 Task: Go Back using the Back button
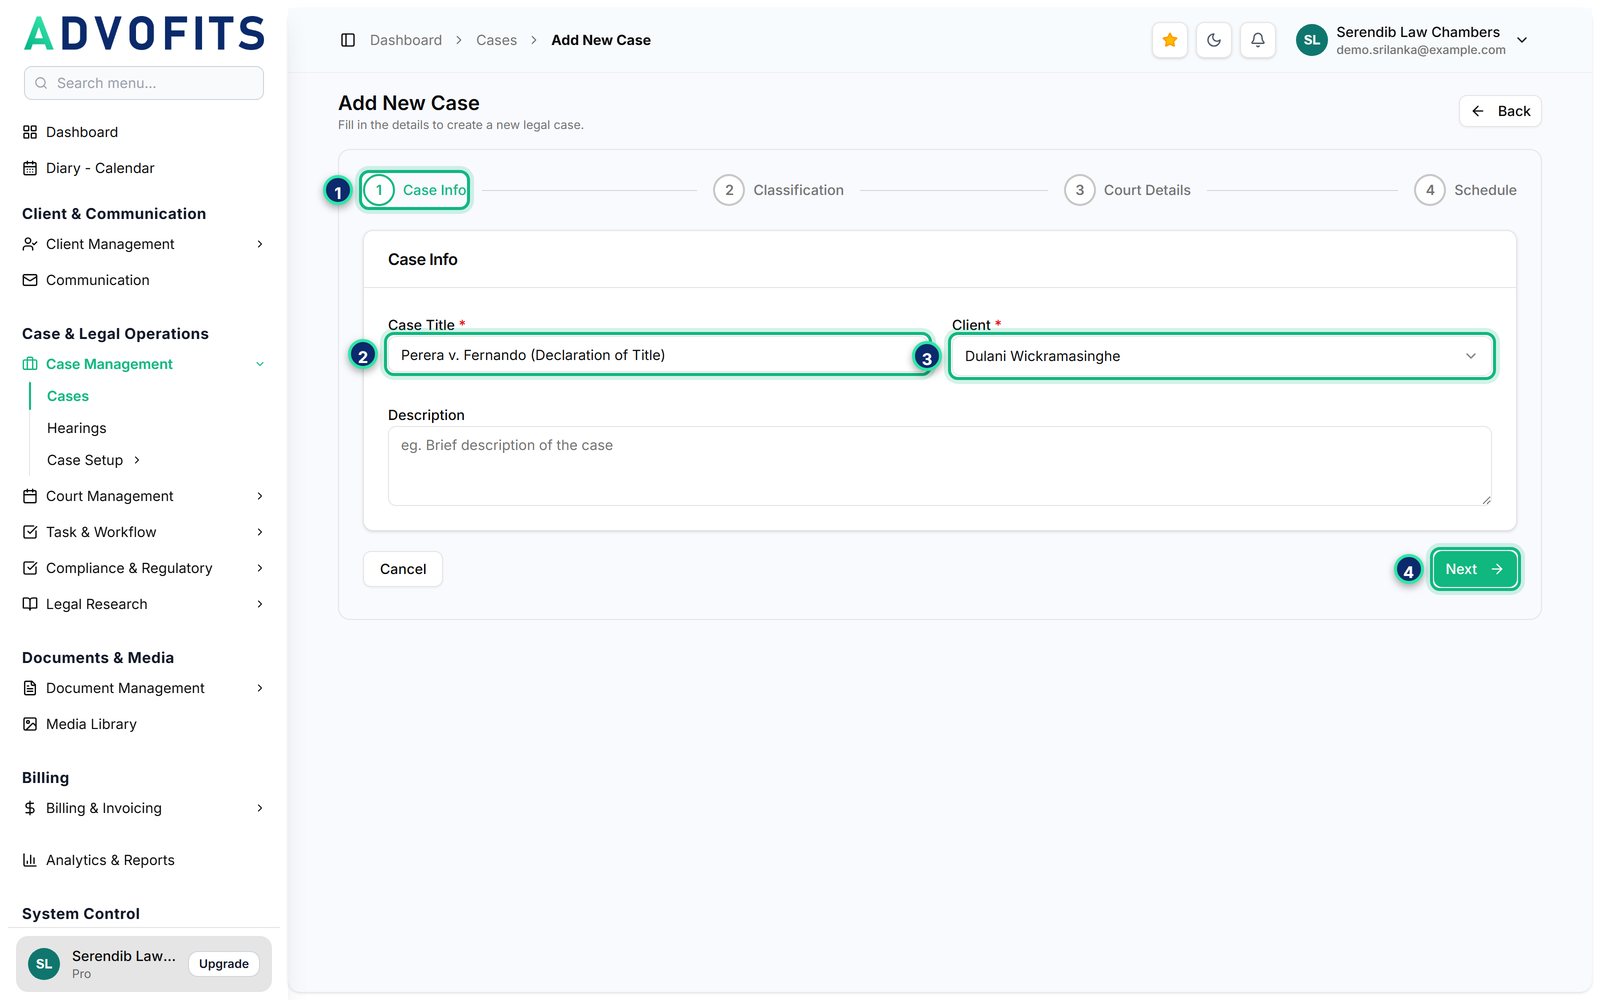(1500, 111)
